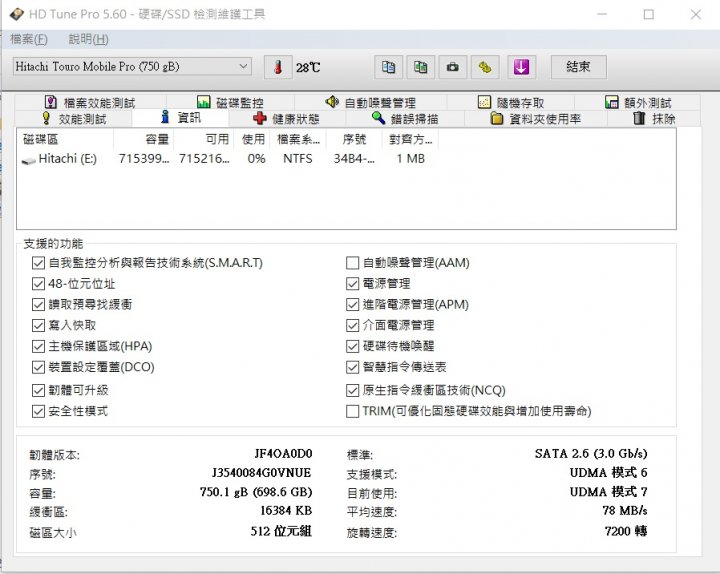Click the 512 位元組 sector size value
Viewport: 720px width, 574px height.
tap(281, 531)
